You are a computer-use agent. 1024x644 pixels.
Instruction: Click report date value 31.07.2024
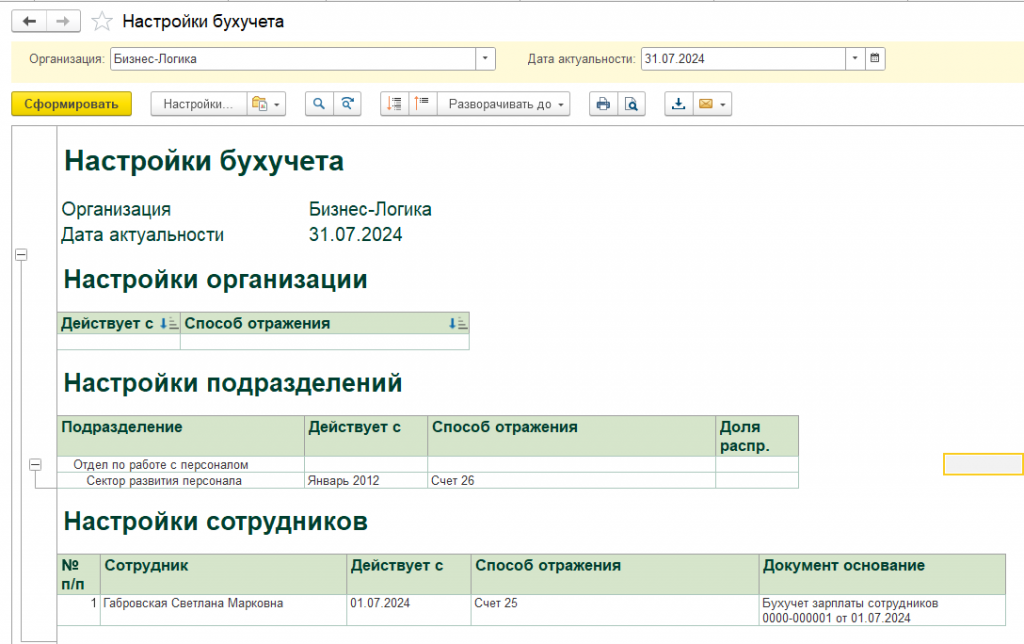point(355,234)
